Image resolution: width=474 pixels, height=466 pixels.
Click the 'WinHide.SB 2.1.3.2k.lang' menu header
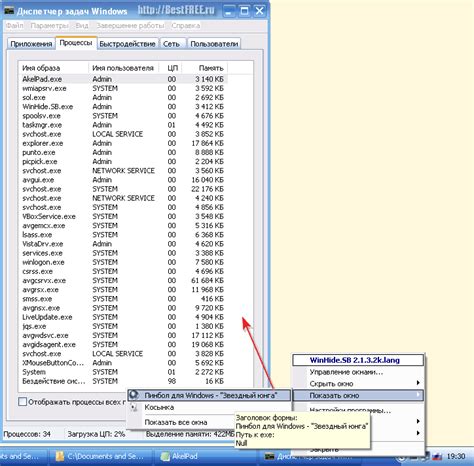[358, 360]
